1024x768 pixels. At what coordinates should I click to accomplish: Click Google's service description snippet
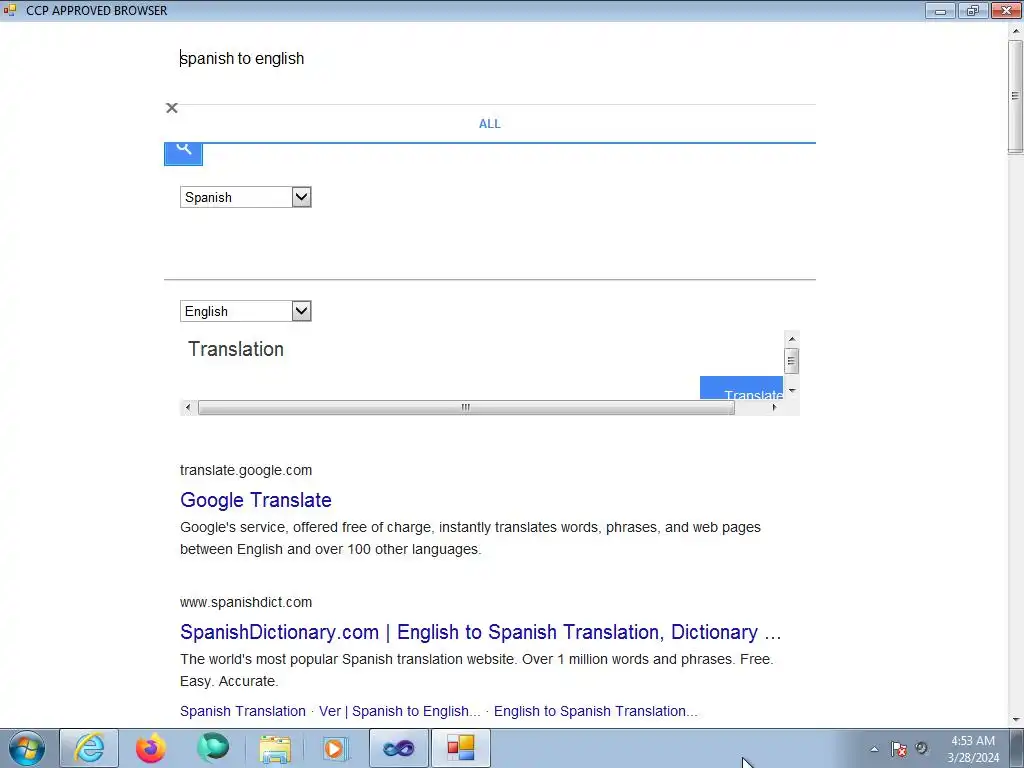point(470,538)
